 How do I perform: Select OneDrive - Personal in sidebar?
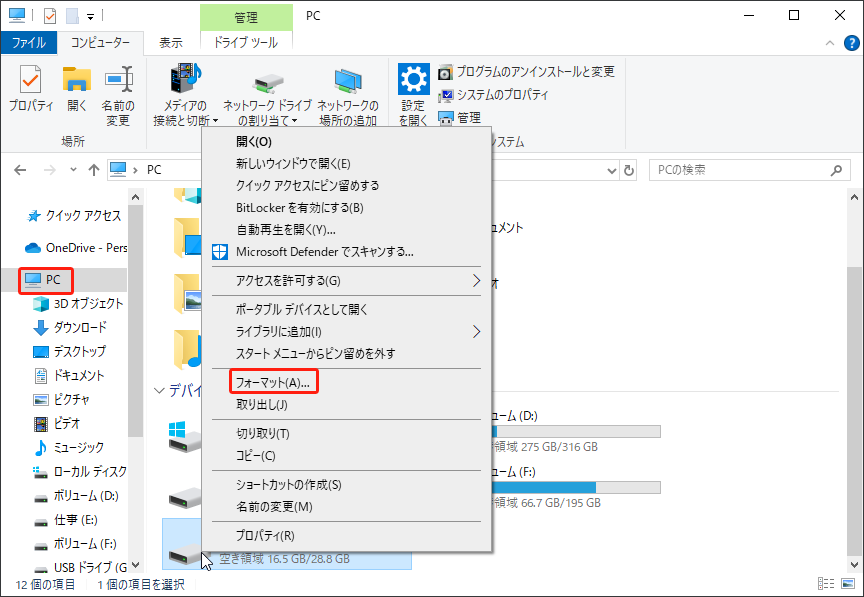tap(76, 248)
